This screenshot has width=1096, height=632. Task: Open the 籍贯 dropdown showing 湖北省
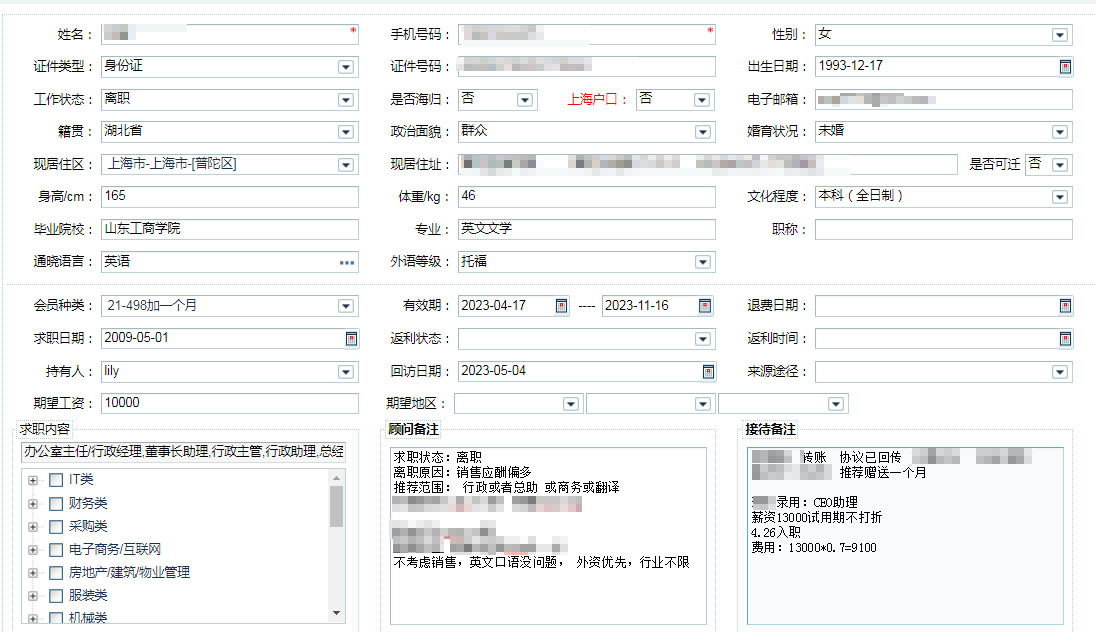click(345, 132)
